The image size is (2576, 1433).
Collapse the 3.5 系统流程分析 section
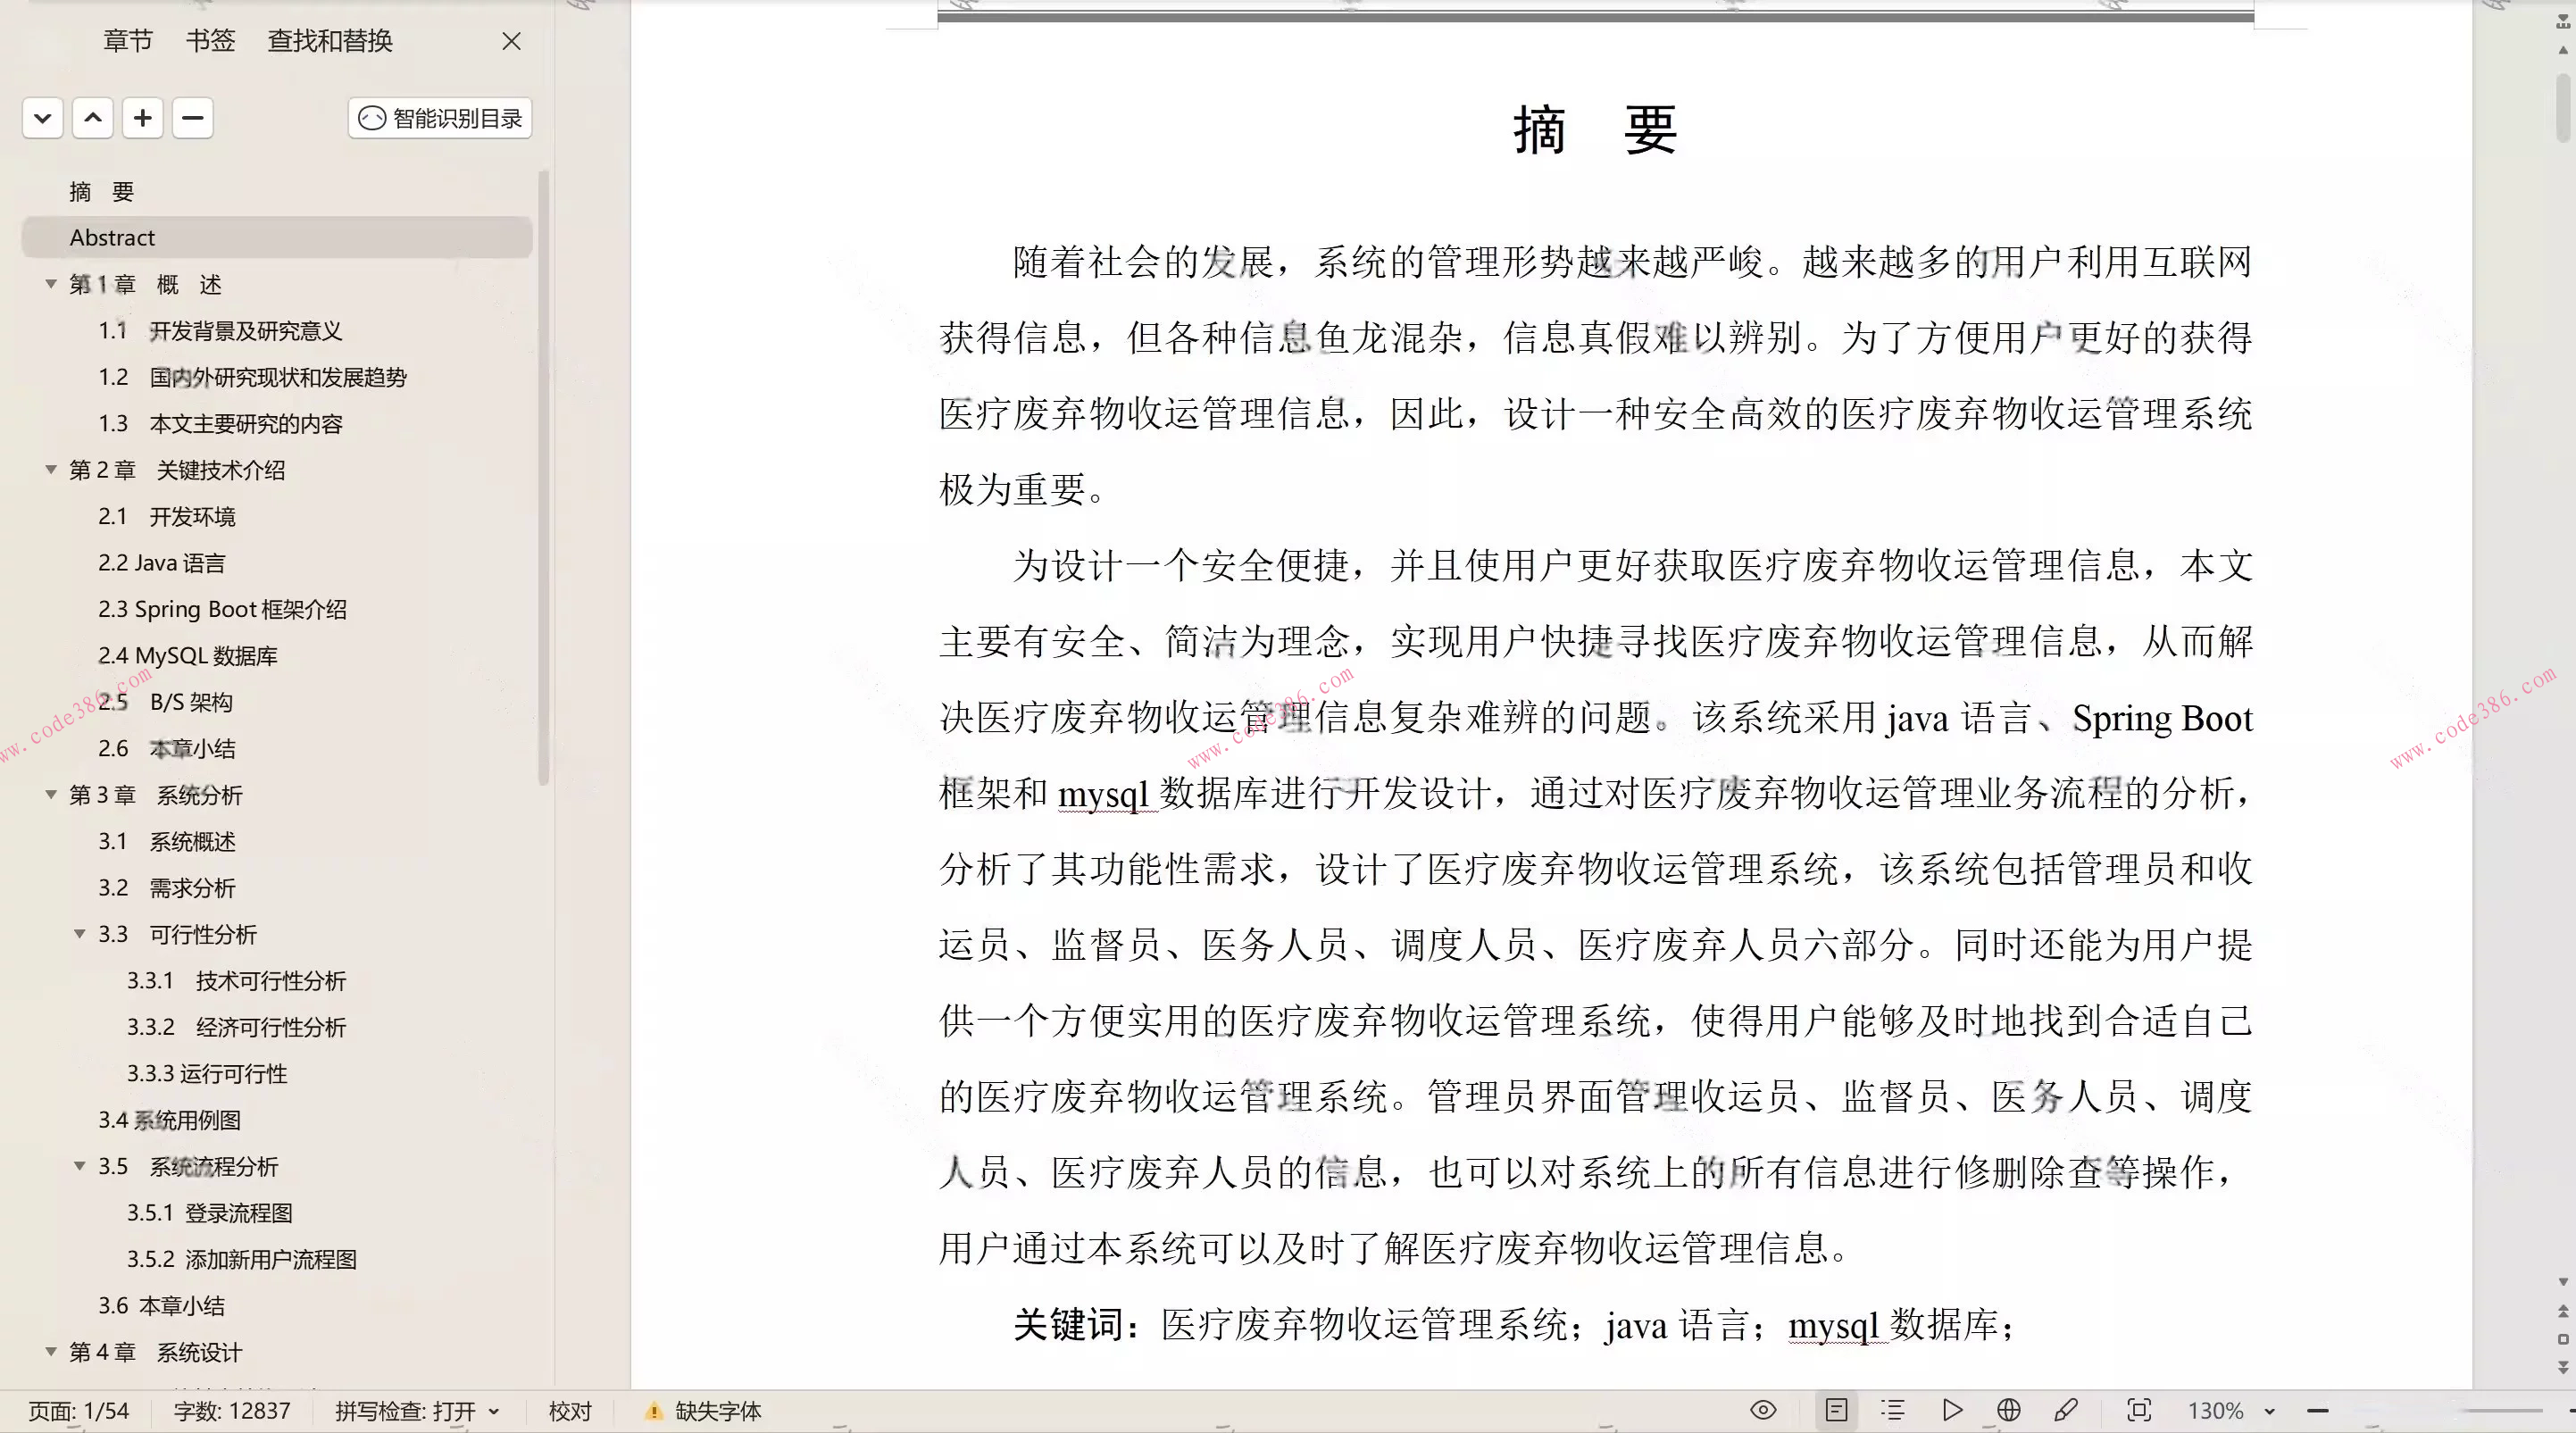click(x=80, y=1166)
